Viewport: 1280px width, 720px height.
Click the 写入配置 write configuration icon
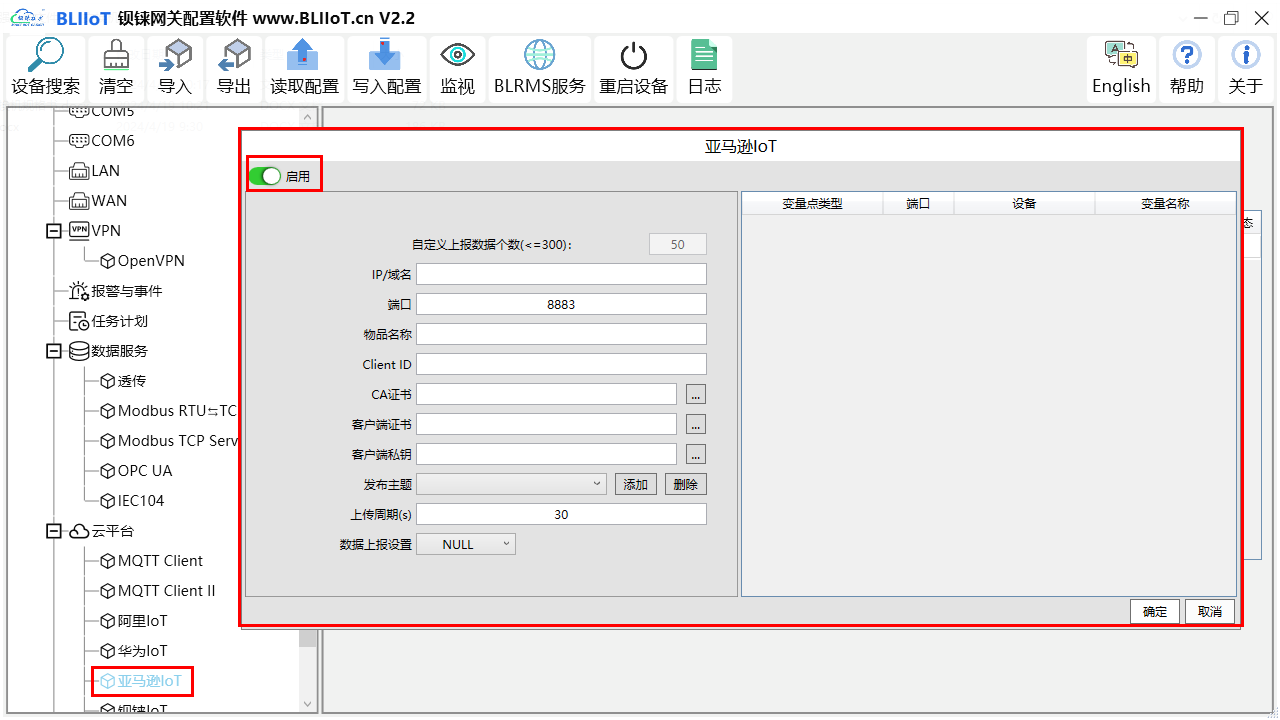(x=386, y=68)
